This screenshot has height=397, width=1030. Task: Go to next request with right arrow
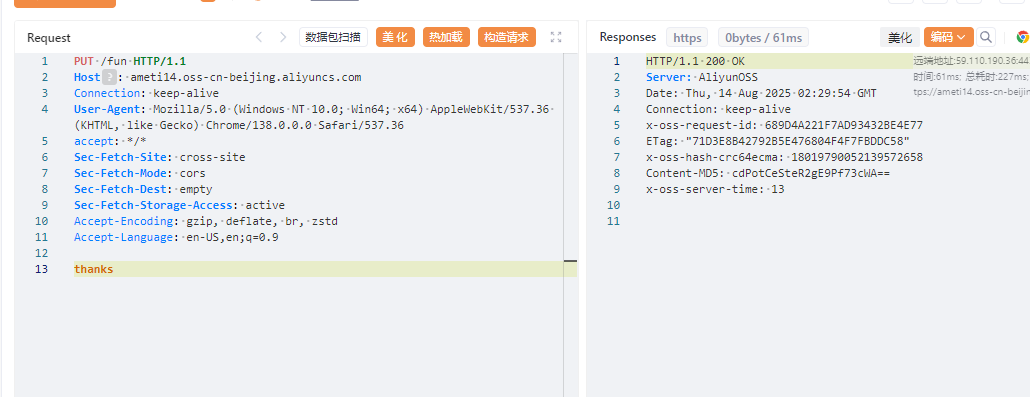tap(283, 37)
